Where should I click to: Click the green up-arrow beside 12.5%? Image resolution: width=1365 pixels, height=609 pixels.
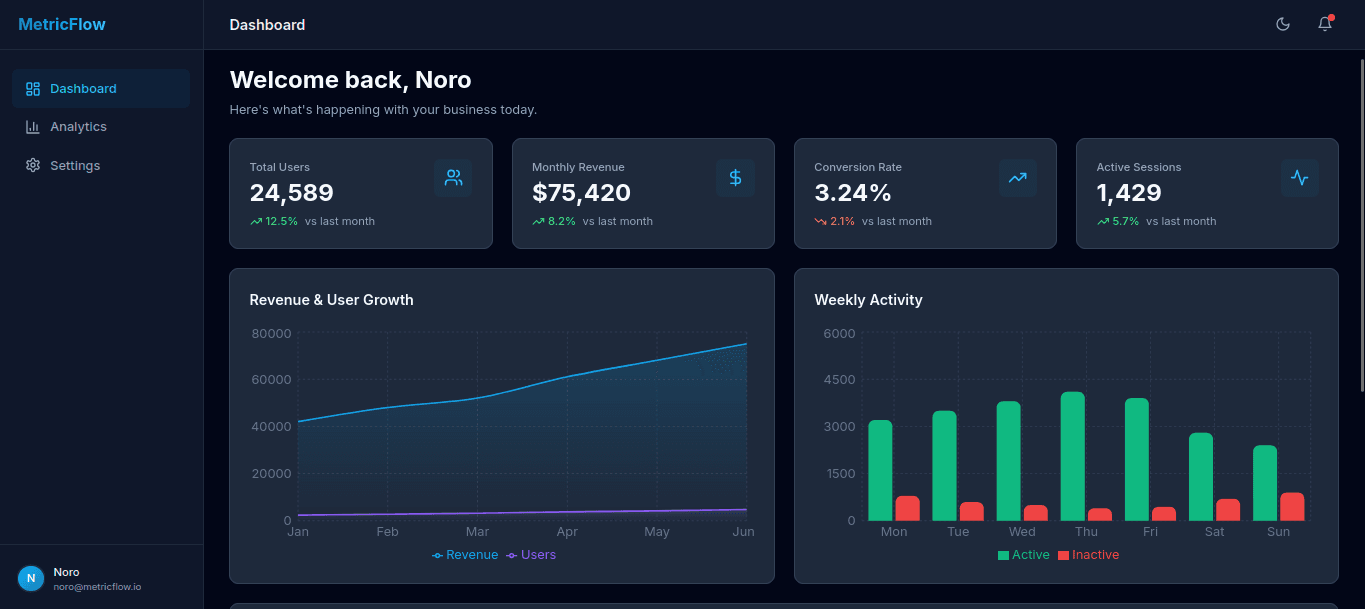tap(256, 221)
